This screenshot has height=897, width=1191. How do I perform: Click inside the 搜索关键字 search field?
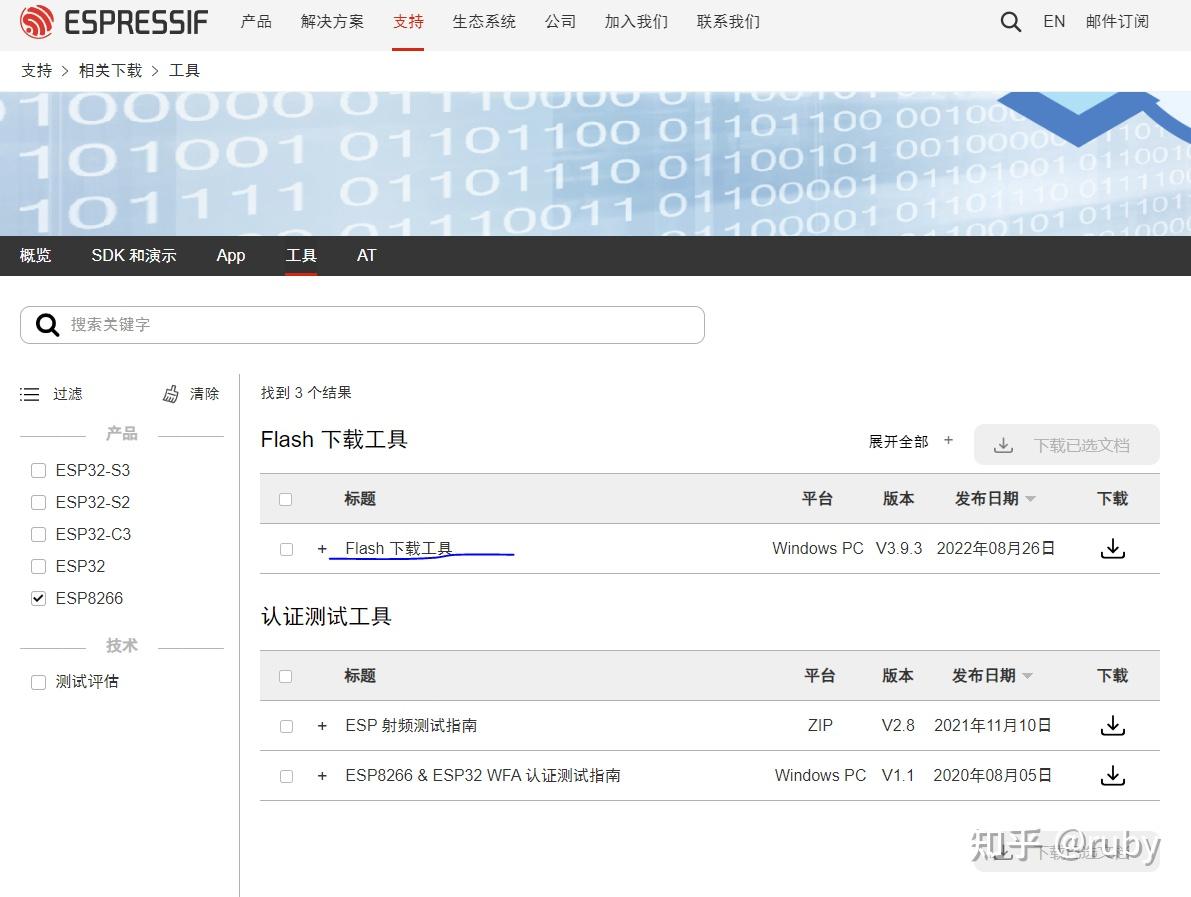pyautogui.click(x=300, y=324)
